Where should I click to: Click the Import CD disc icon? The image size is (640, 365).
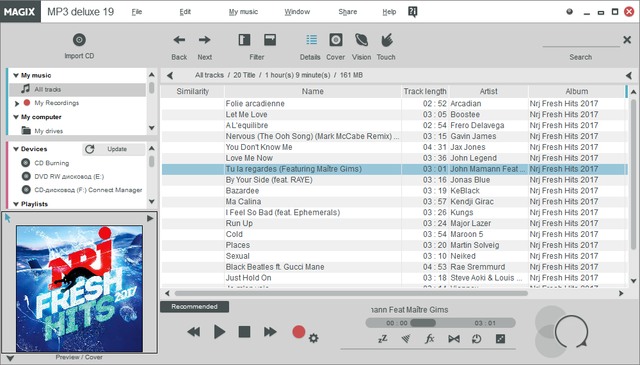[x=79, y=40]
